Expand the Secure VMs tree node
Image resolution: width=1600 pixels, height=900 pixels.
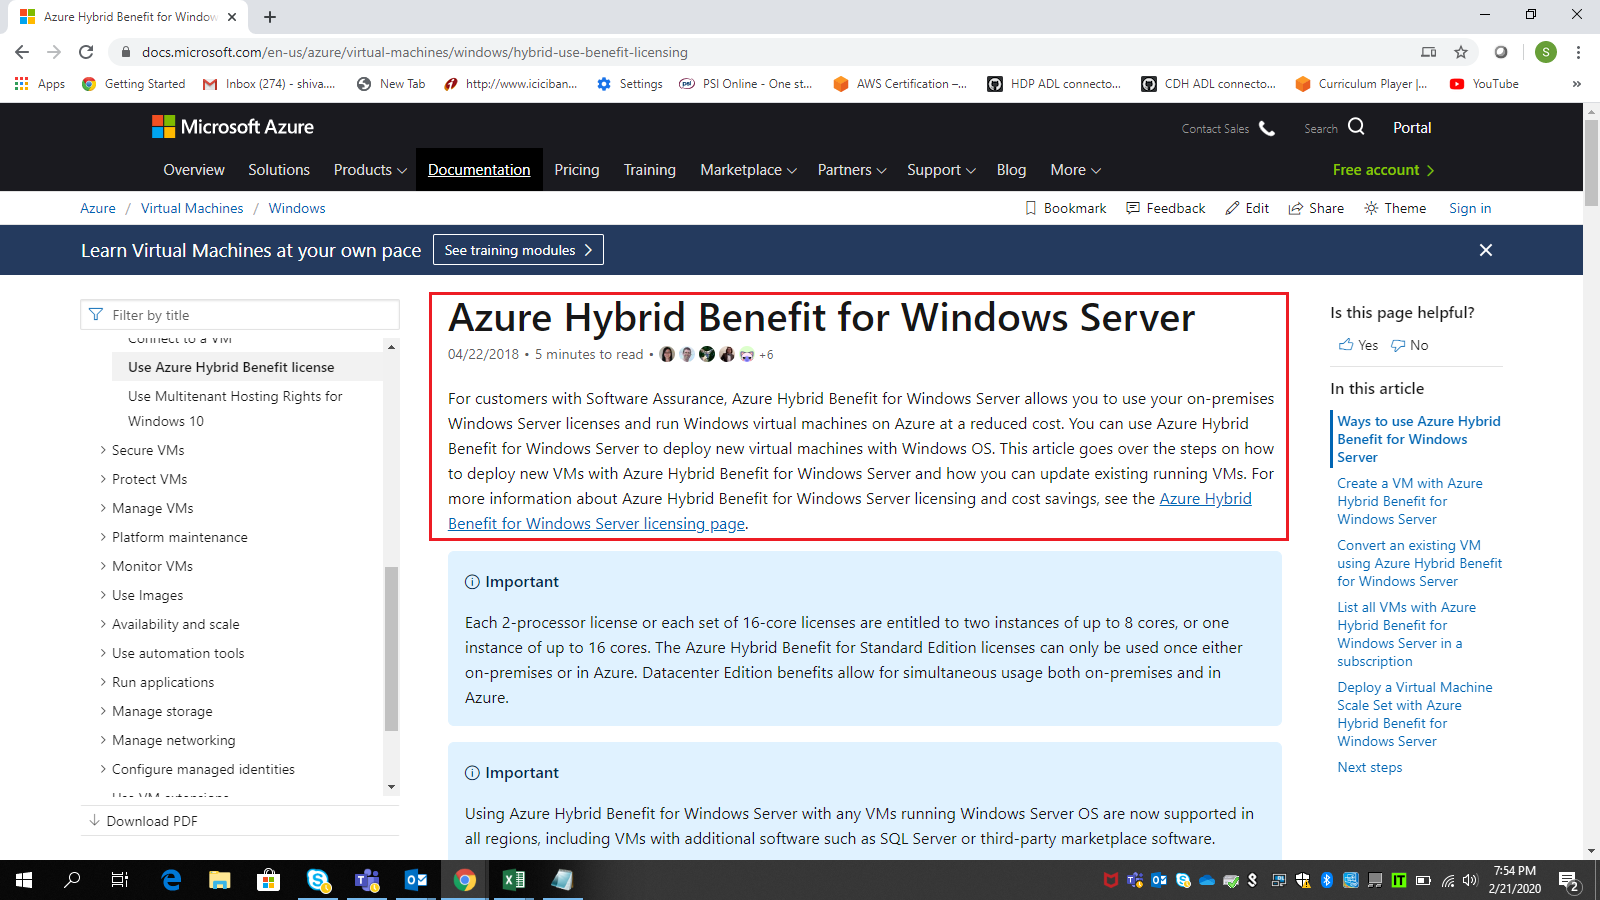coord(103,450)
